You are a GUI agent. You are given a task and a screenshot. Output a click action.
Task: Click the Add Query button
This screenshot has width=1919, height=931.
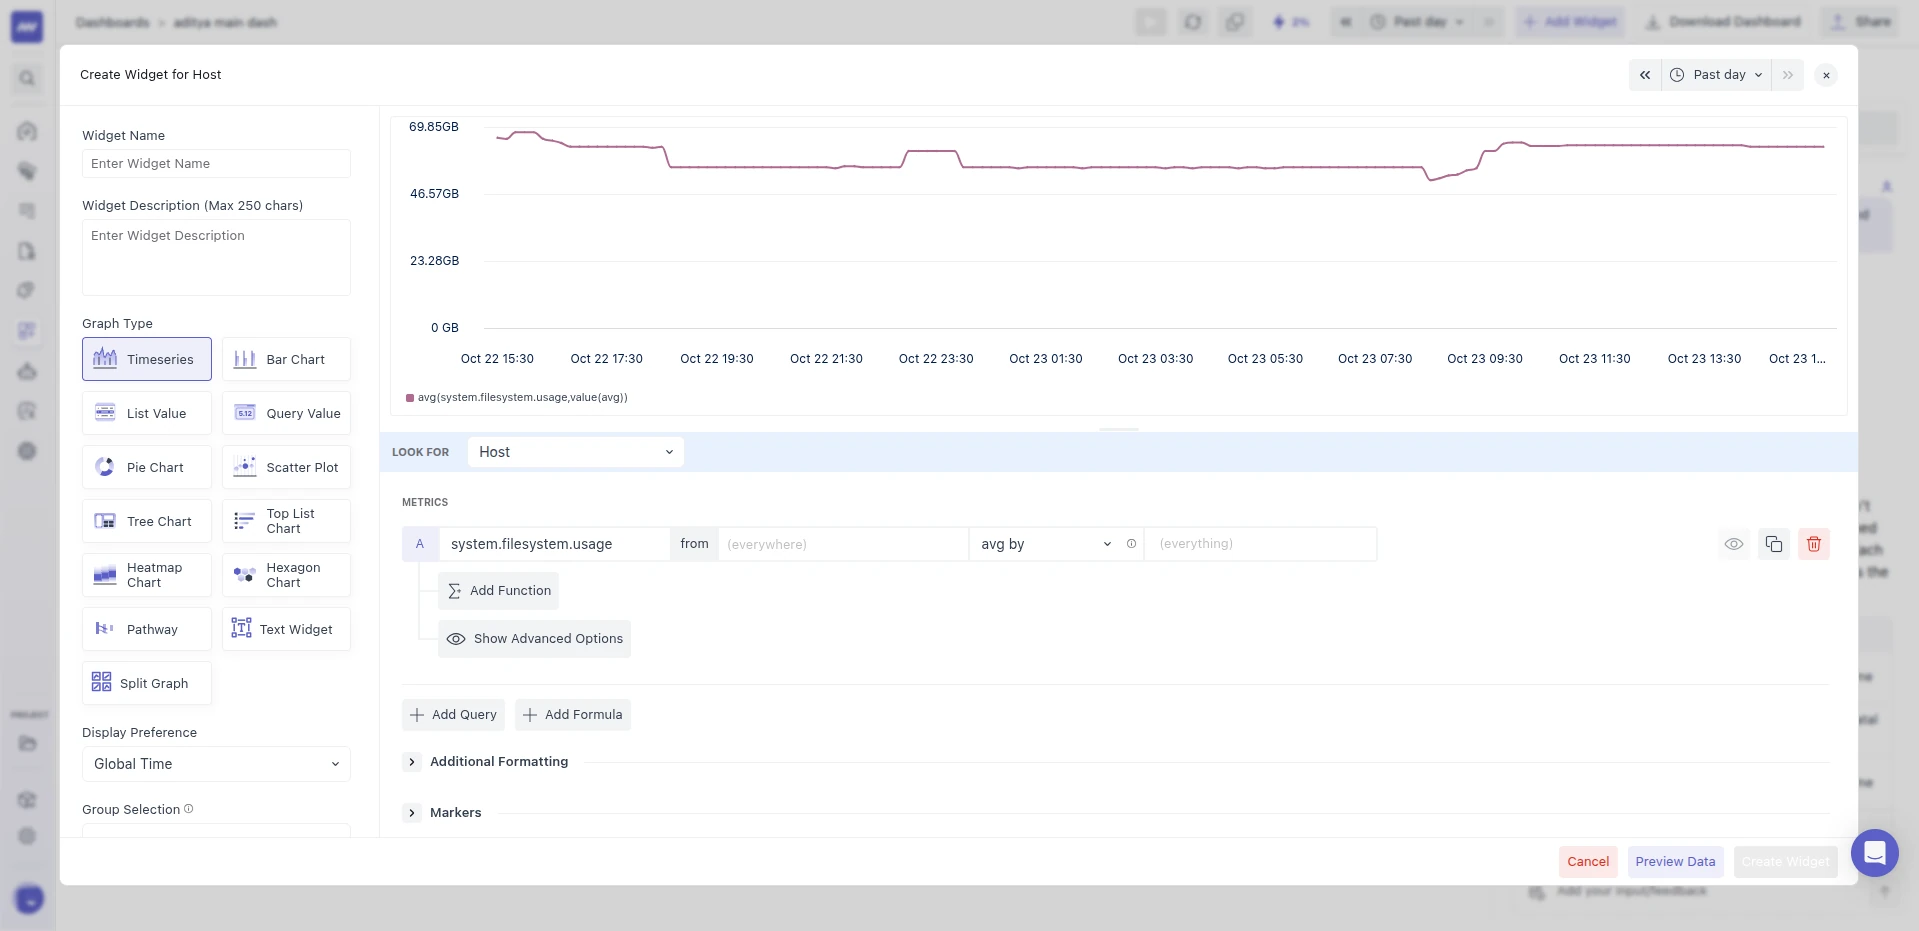453,715
